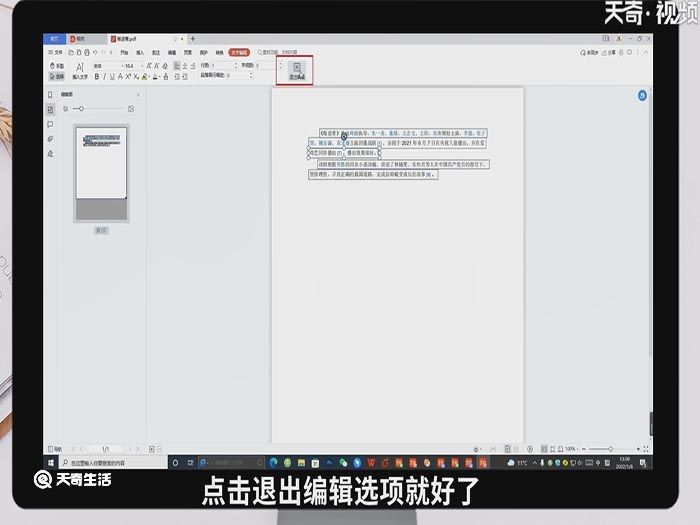Click the shrink thumbnails icon
Image resolution: width=700 pixels, height=525 pixels.
click(66, 108)
